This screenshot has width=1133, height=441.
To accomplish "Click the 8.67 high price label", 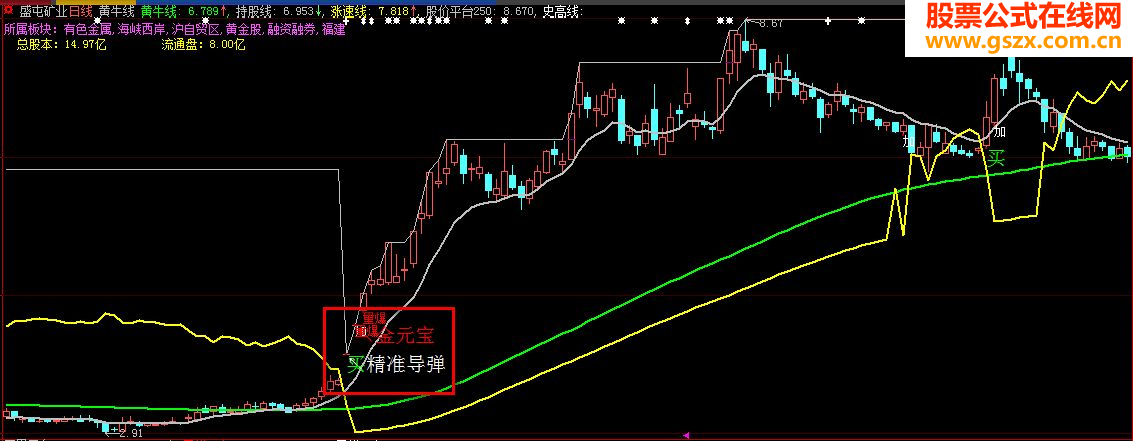I will [769, 23].
